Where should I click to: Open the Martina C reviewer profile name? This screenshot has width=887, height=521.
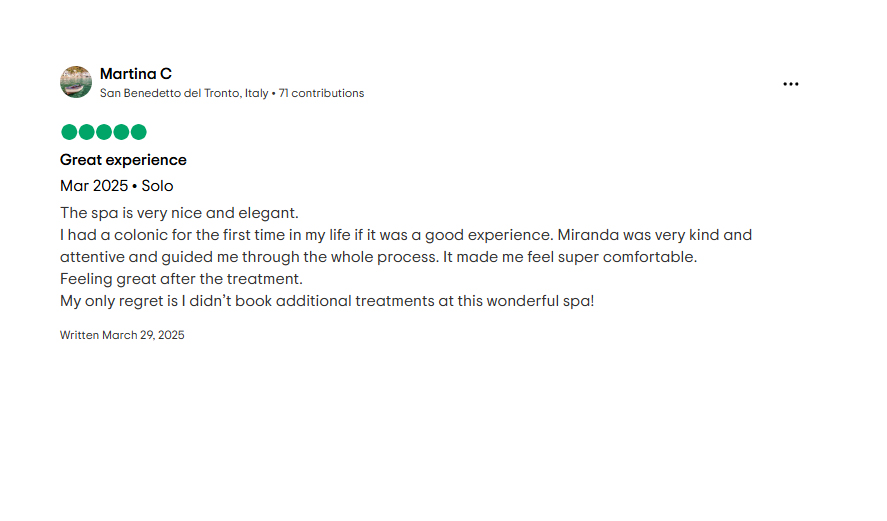point(136,74)
